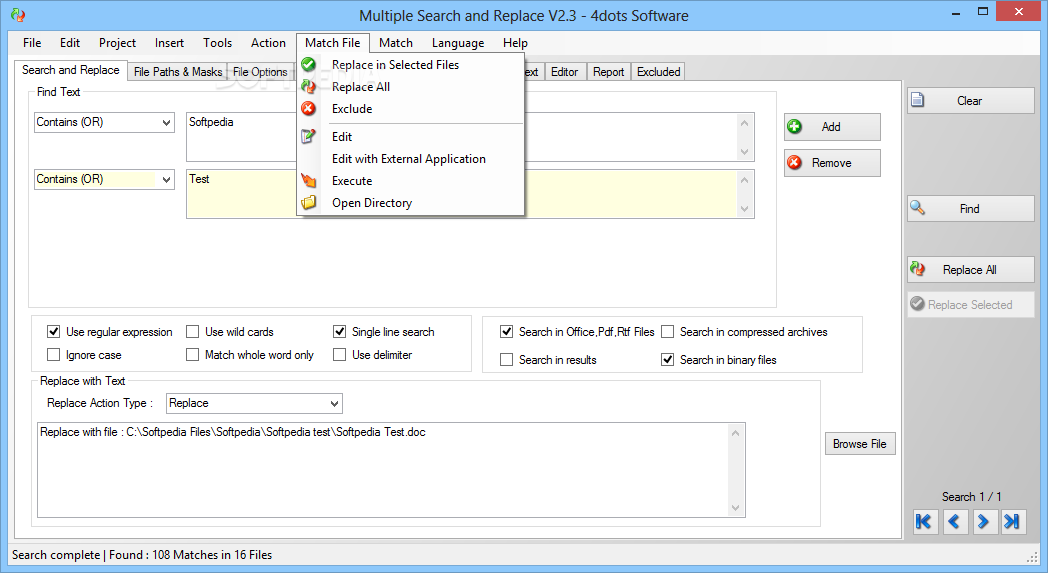Choose Edit with External Application
The height and width of the screenshot is (573, 1048).
click(x=410, y=158)
